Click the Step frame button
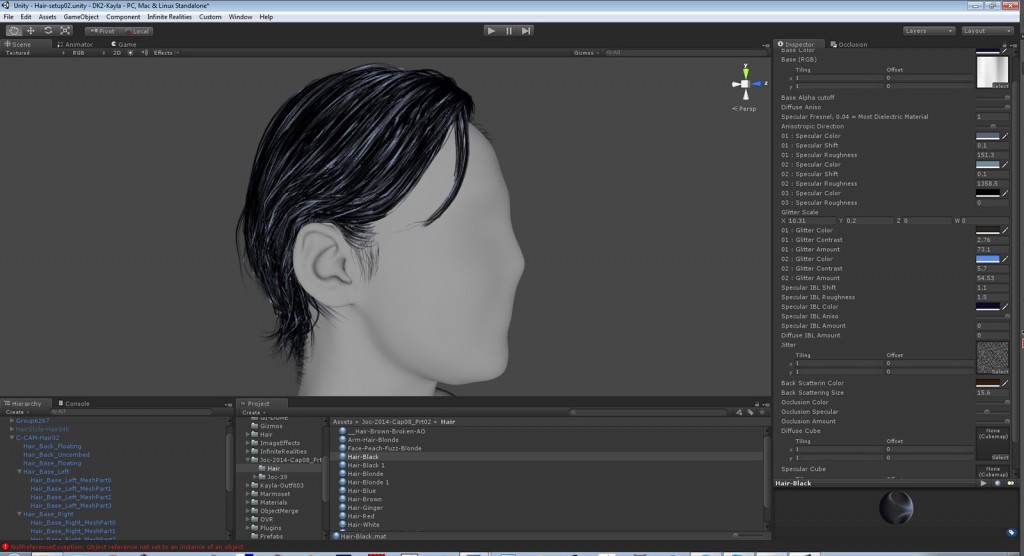The image size is (1024, 556). [x=526, y=31]
